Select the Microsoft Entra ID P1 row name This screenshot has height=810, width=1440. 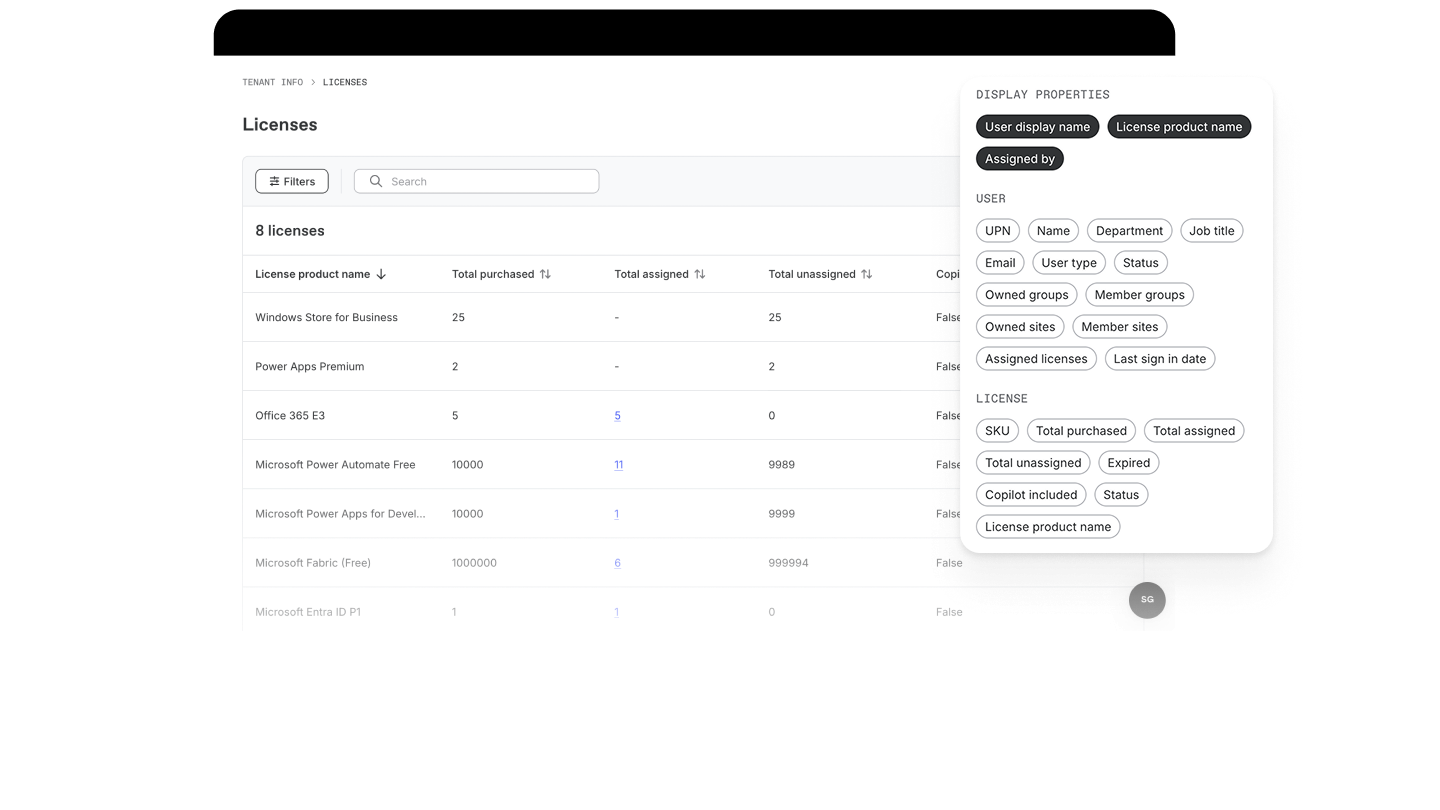click(x=308, y=612)
